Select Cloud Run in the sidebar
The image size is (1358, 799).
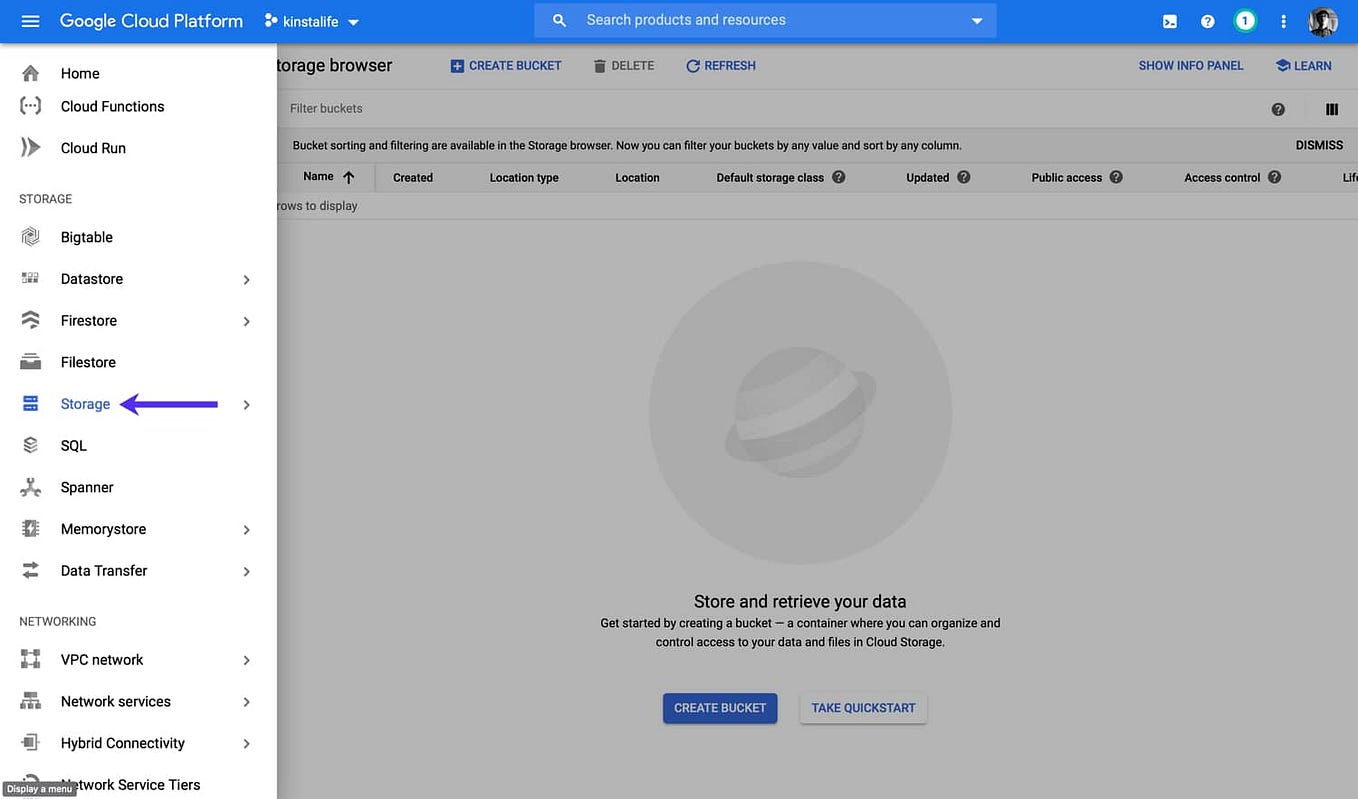point(93,147)
